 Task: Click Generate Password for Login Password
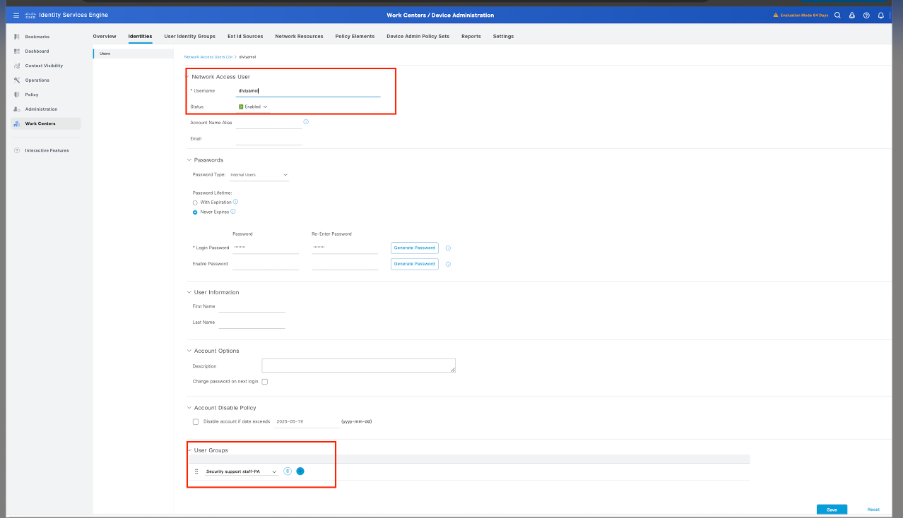click(x=415, y=248)
